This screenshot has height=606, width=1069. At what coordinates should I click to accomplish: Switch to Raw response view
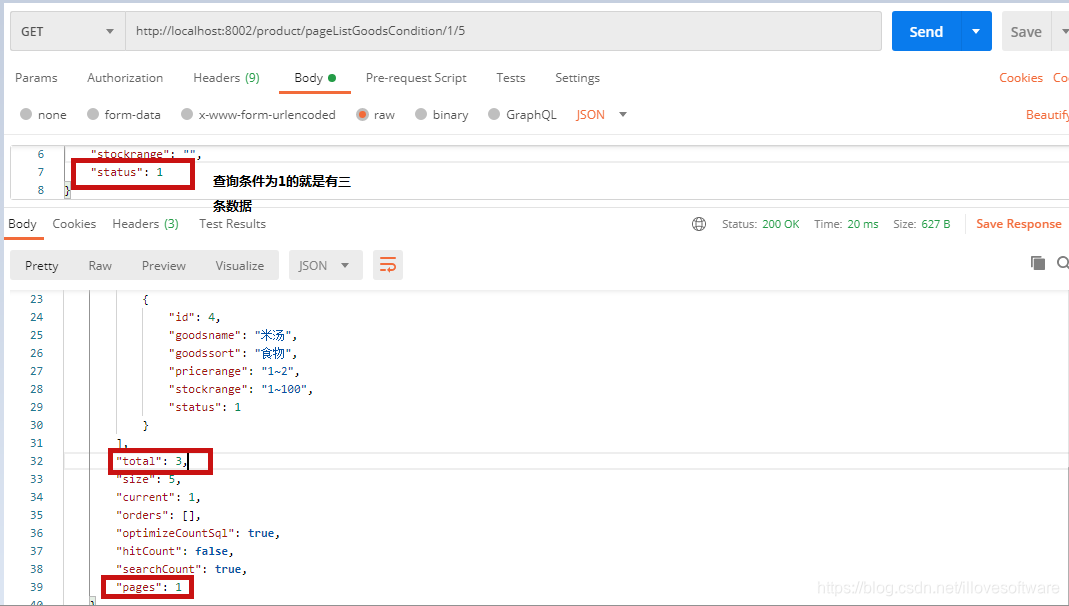click(x=100, y=266)
